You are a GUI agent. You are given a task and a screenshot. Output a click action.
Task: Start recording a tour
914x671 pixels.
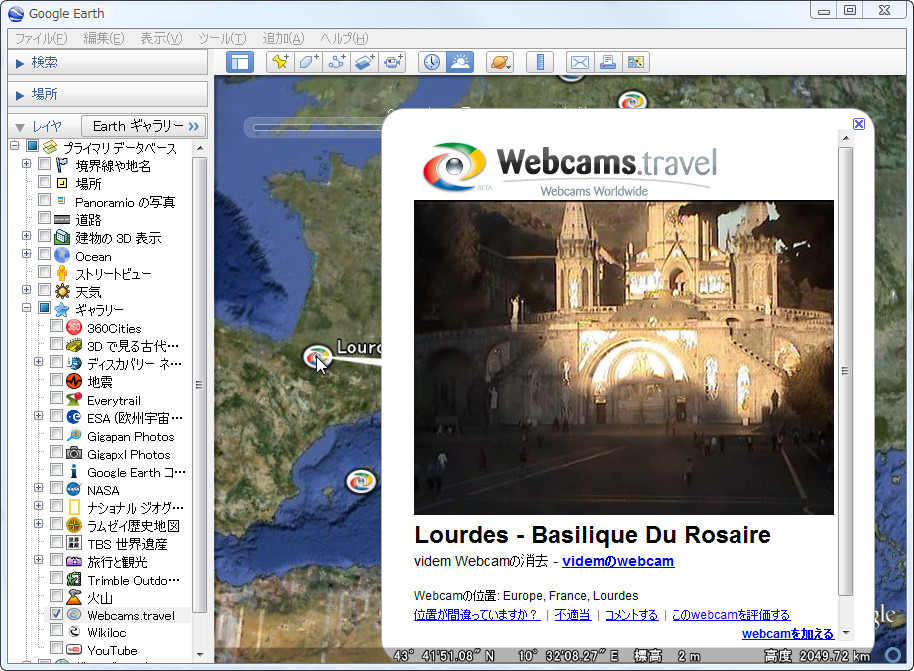click(x=392, y=61)
